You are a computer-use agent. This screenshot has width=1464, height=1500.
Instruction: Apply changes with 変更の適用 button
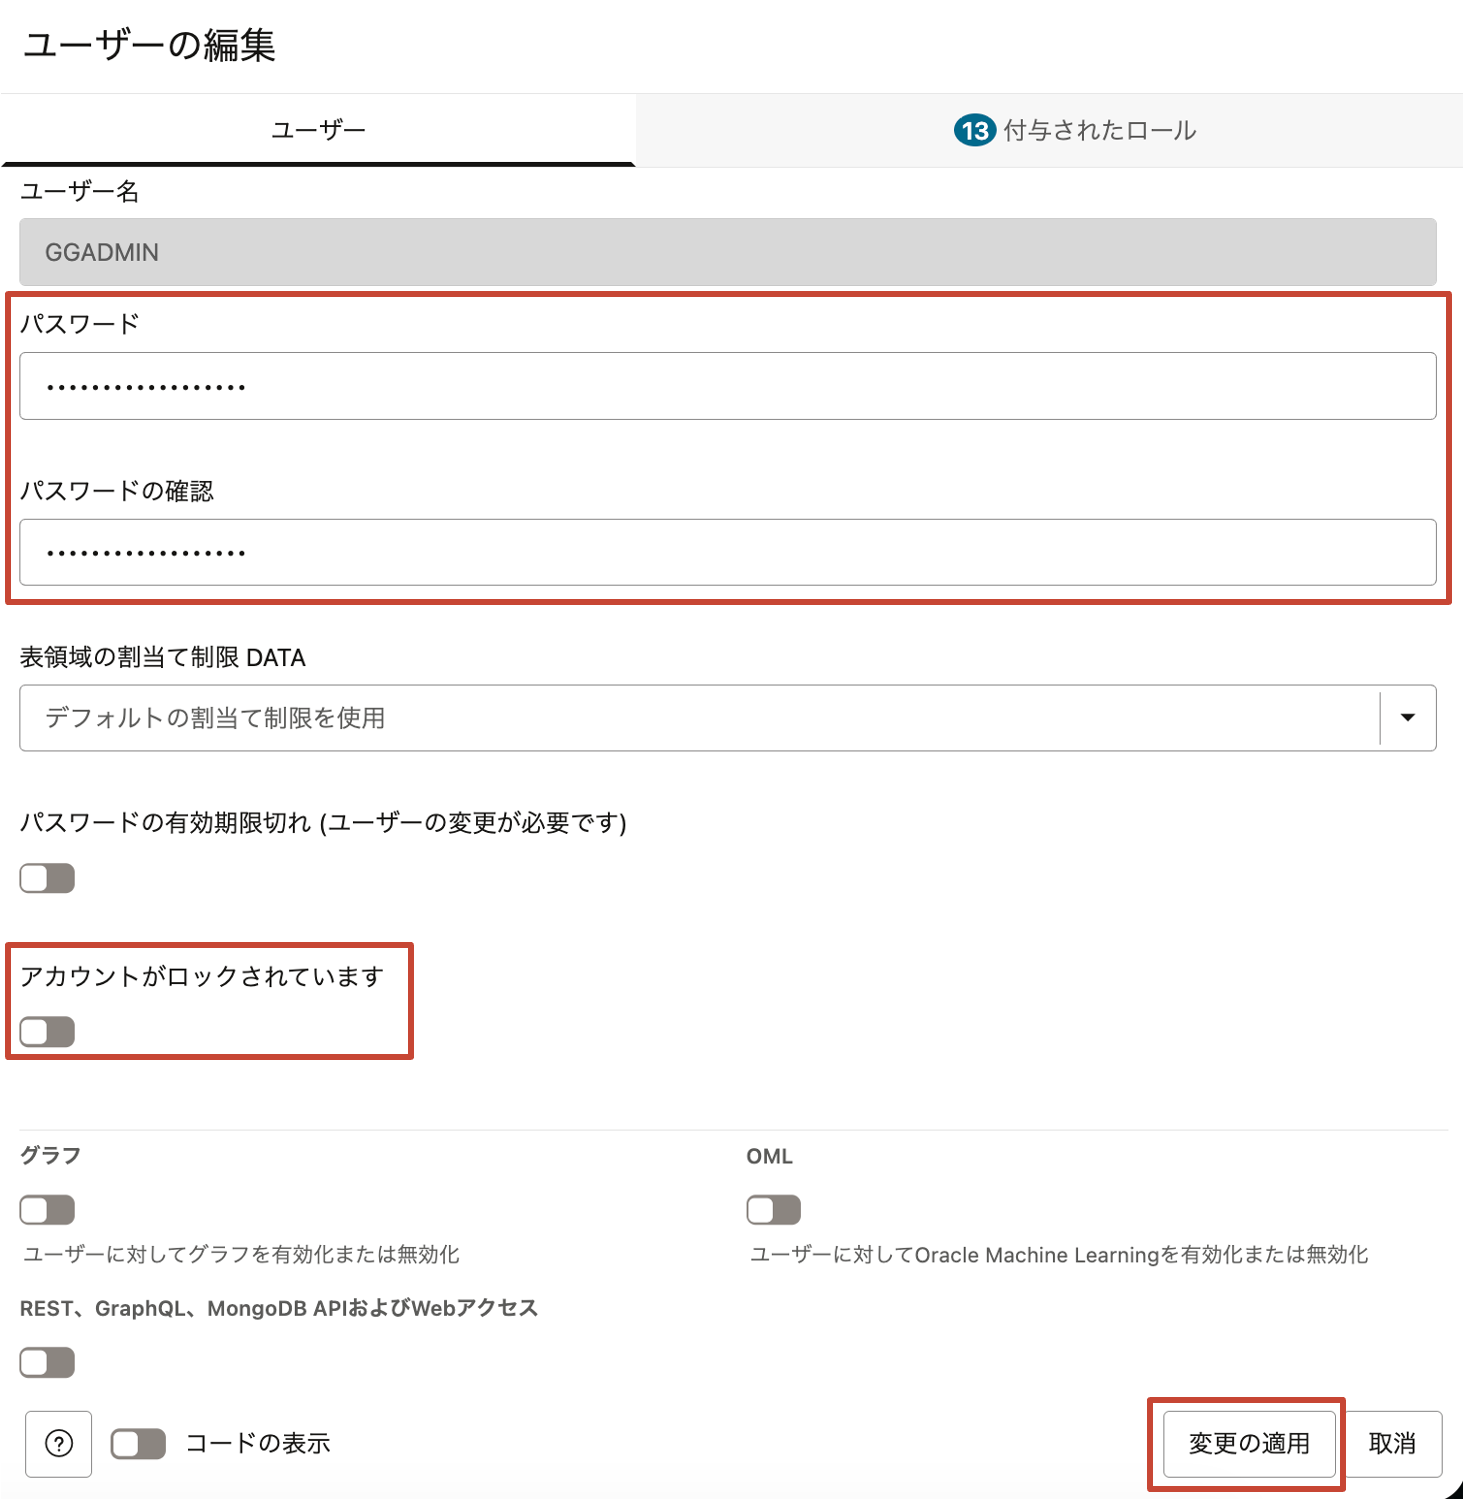point(1249,1443)
